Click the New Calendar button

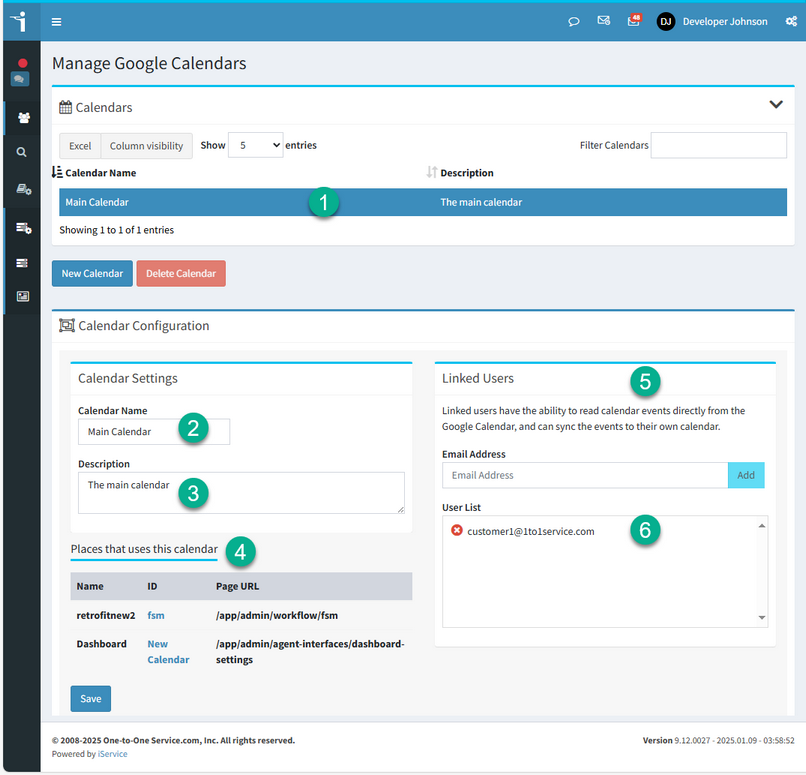point(92,274)
